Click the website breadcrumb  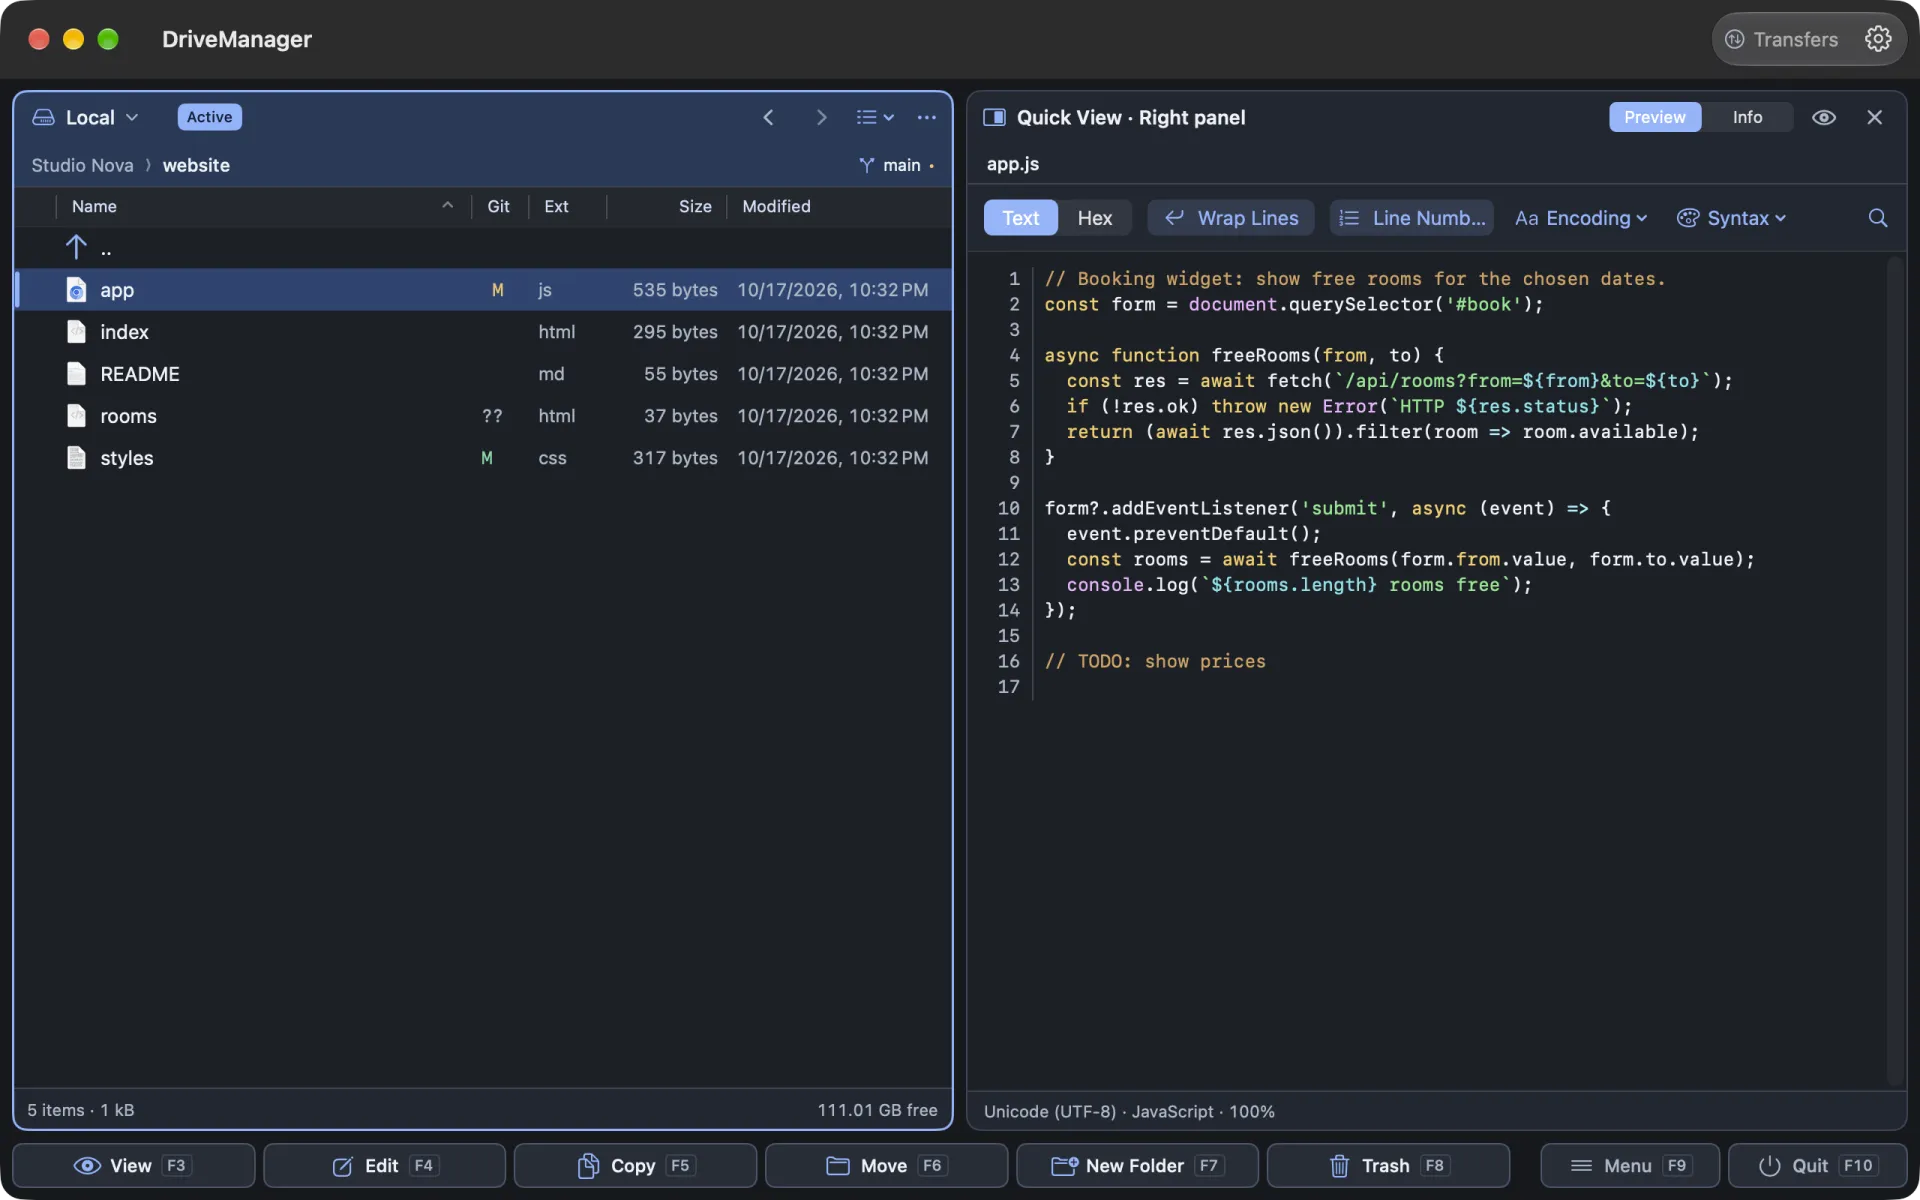point(196,165)
